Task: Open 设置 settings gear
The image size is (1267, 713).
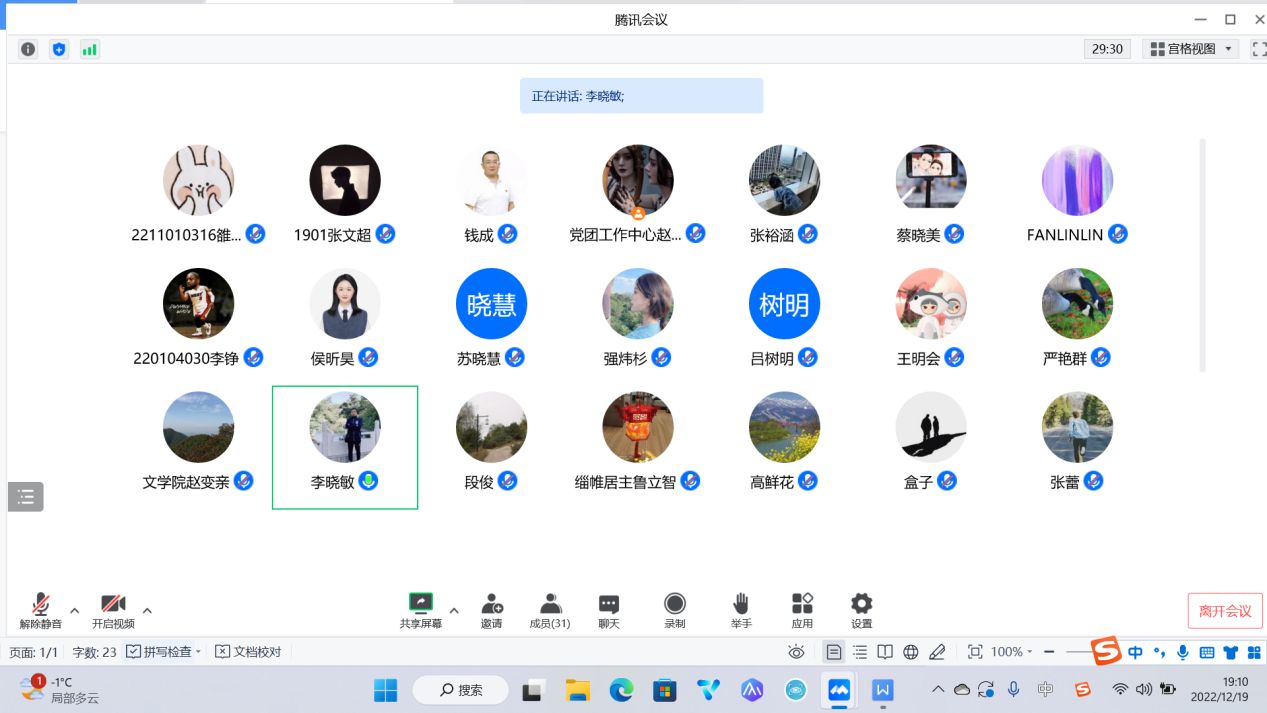Action: pyautogui.click(x=861, y=610)
